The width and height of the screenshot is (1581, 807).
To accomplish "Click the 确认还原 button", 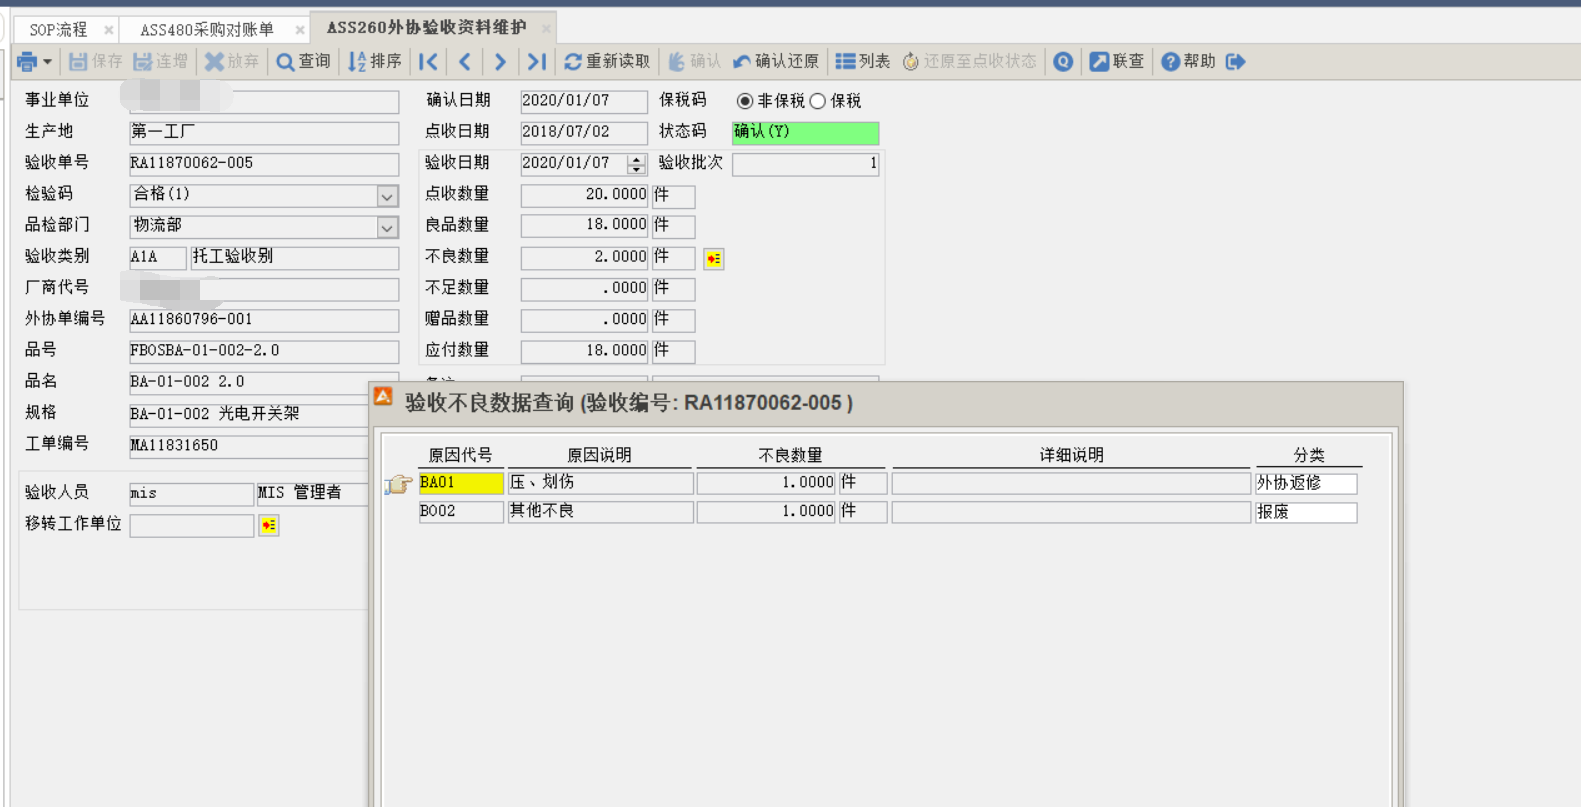I will click(x=776, y=62).
